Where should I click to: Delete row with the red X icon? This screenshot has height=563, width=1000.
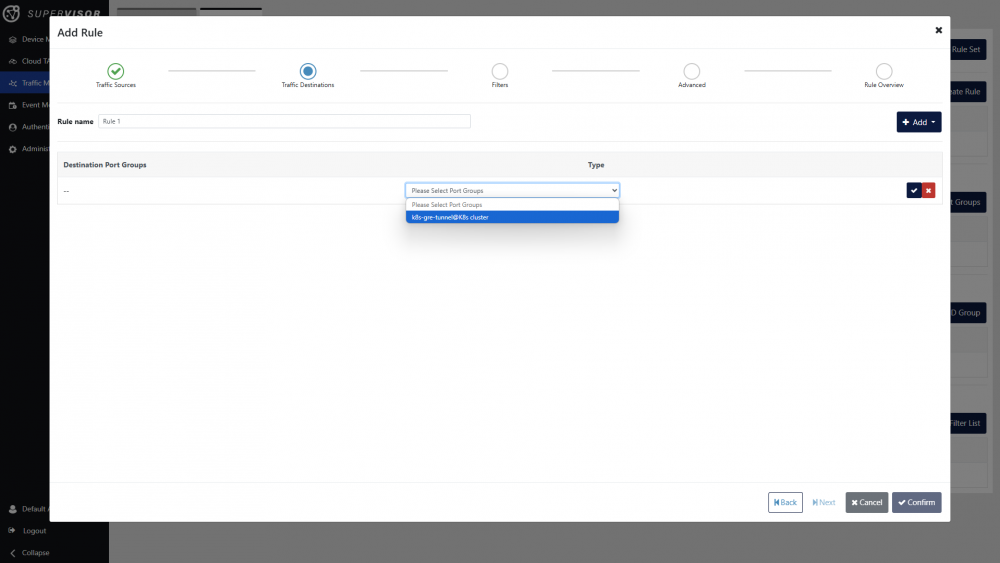click(x=928, y=190)
